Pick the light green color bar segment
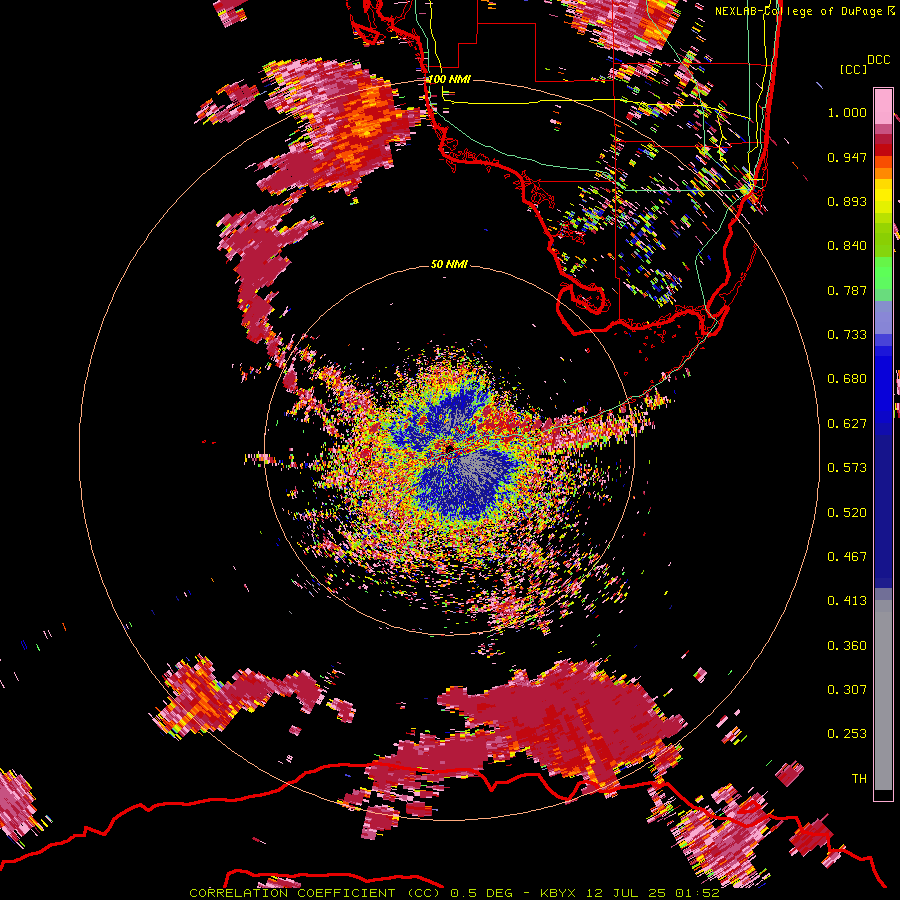Image resolution: width=900 pixels, height=900 pixels. [883, 273]
